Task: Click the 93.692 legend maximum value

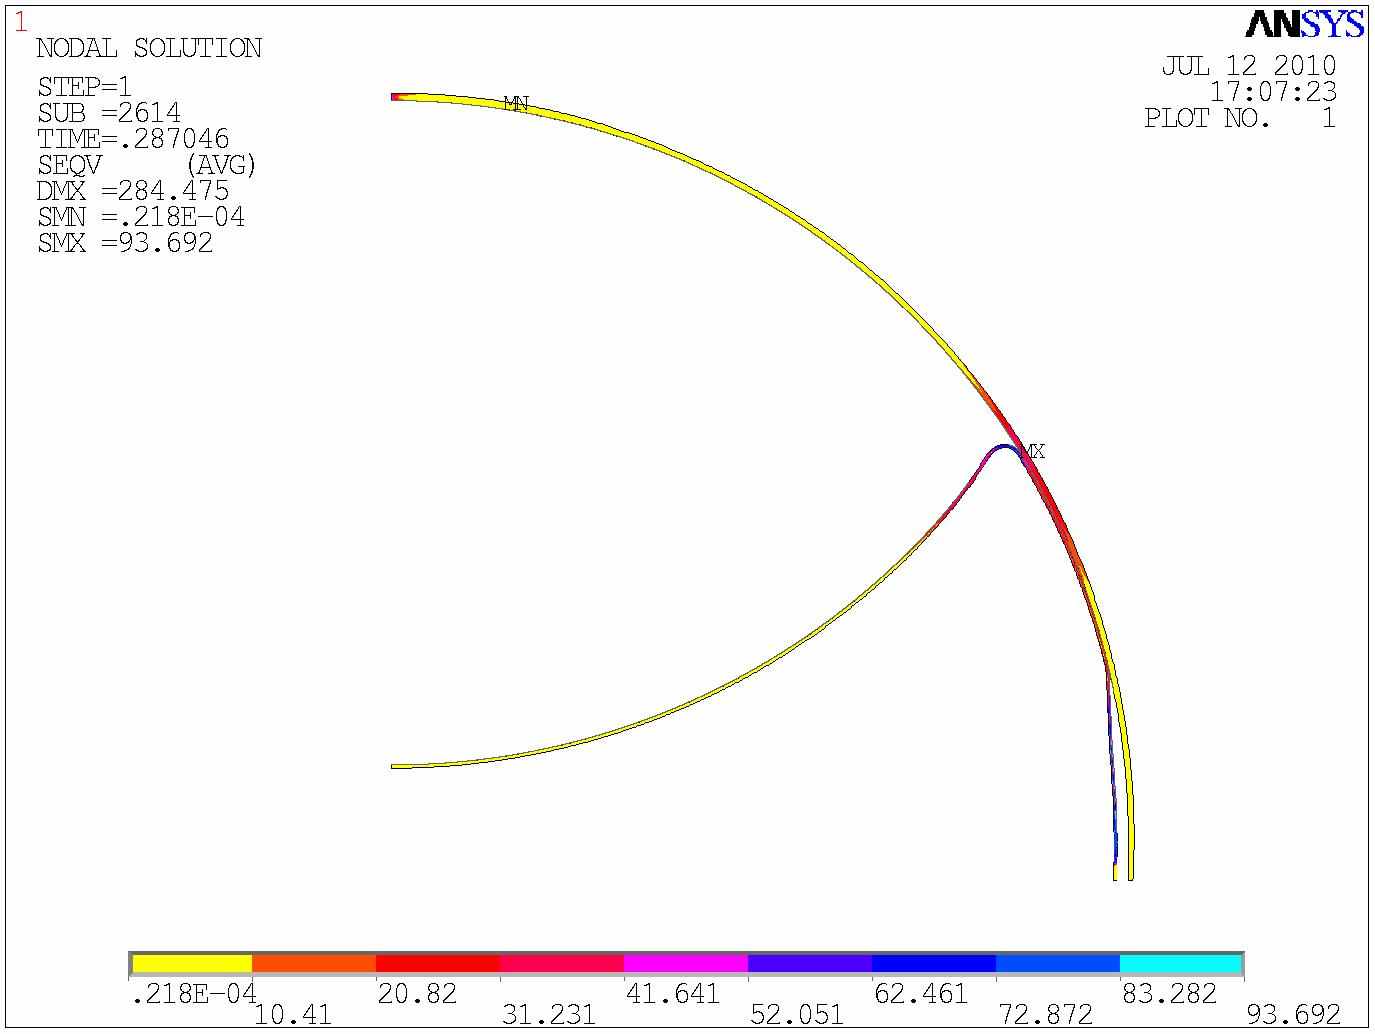Action: click(x=1293, y=1015)
